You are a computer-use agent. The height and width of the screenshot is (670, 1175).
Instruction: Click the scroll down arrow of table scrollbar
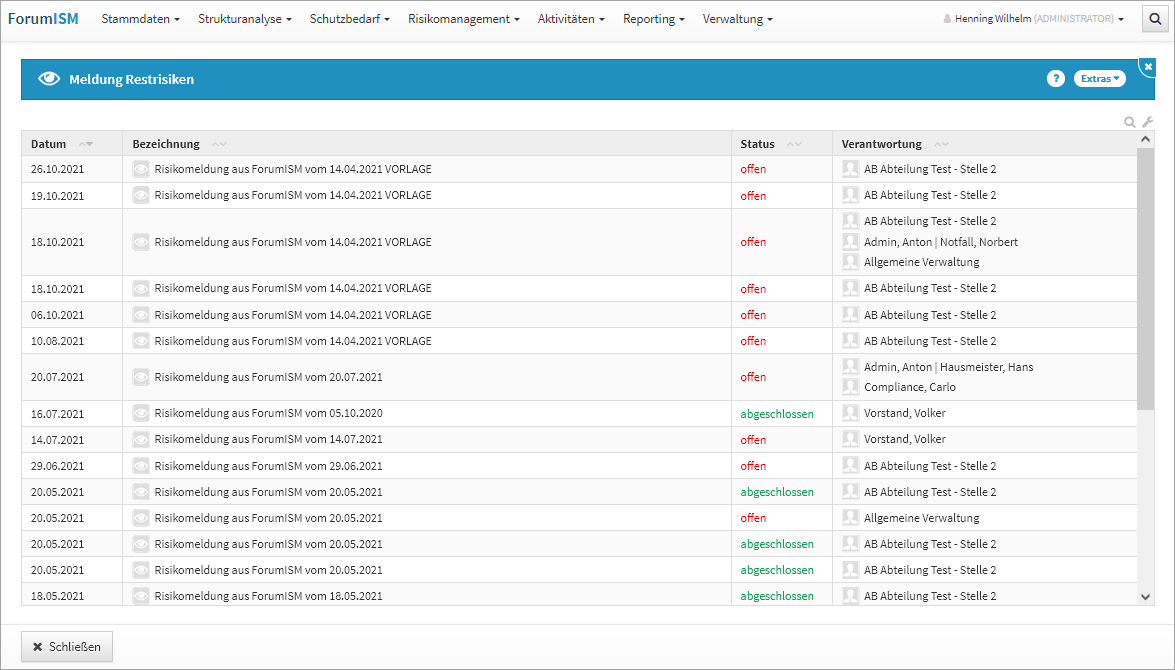[x=1146, y=596]
